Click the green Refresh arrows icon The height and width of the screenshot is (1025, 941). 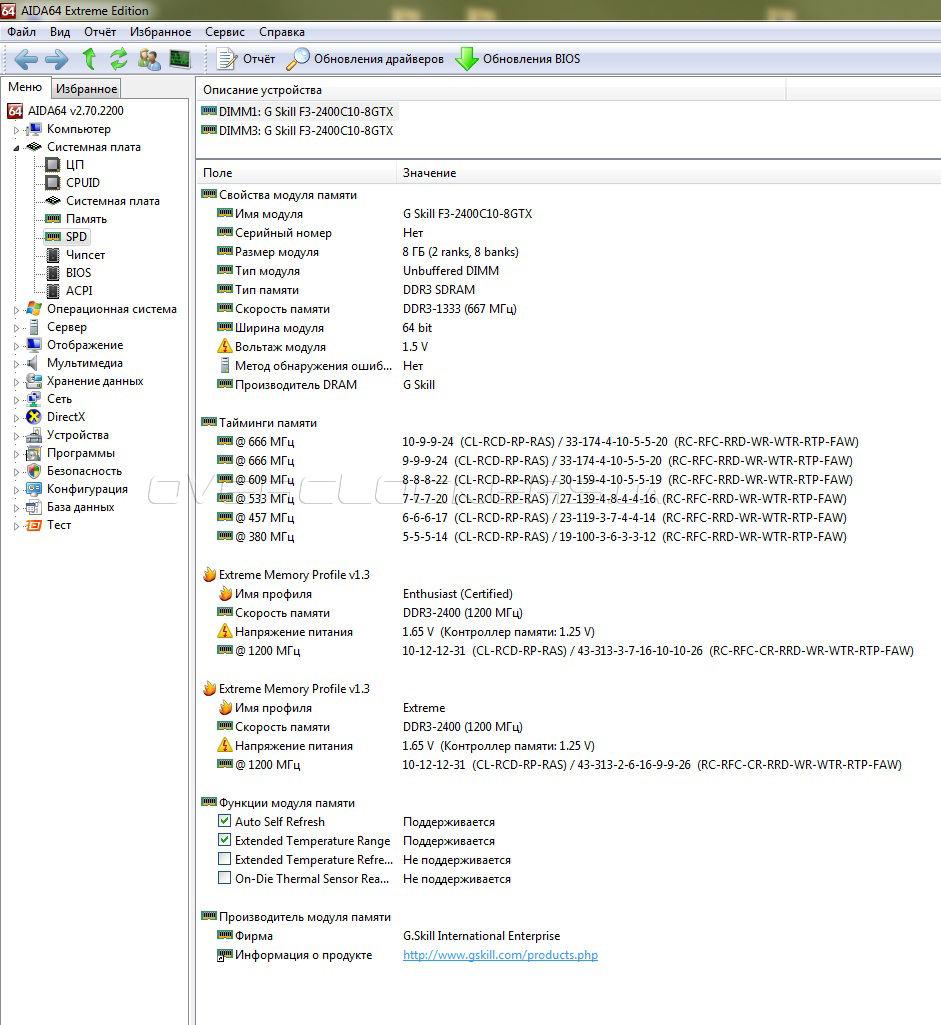pos(118,59)
